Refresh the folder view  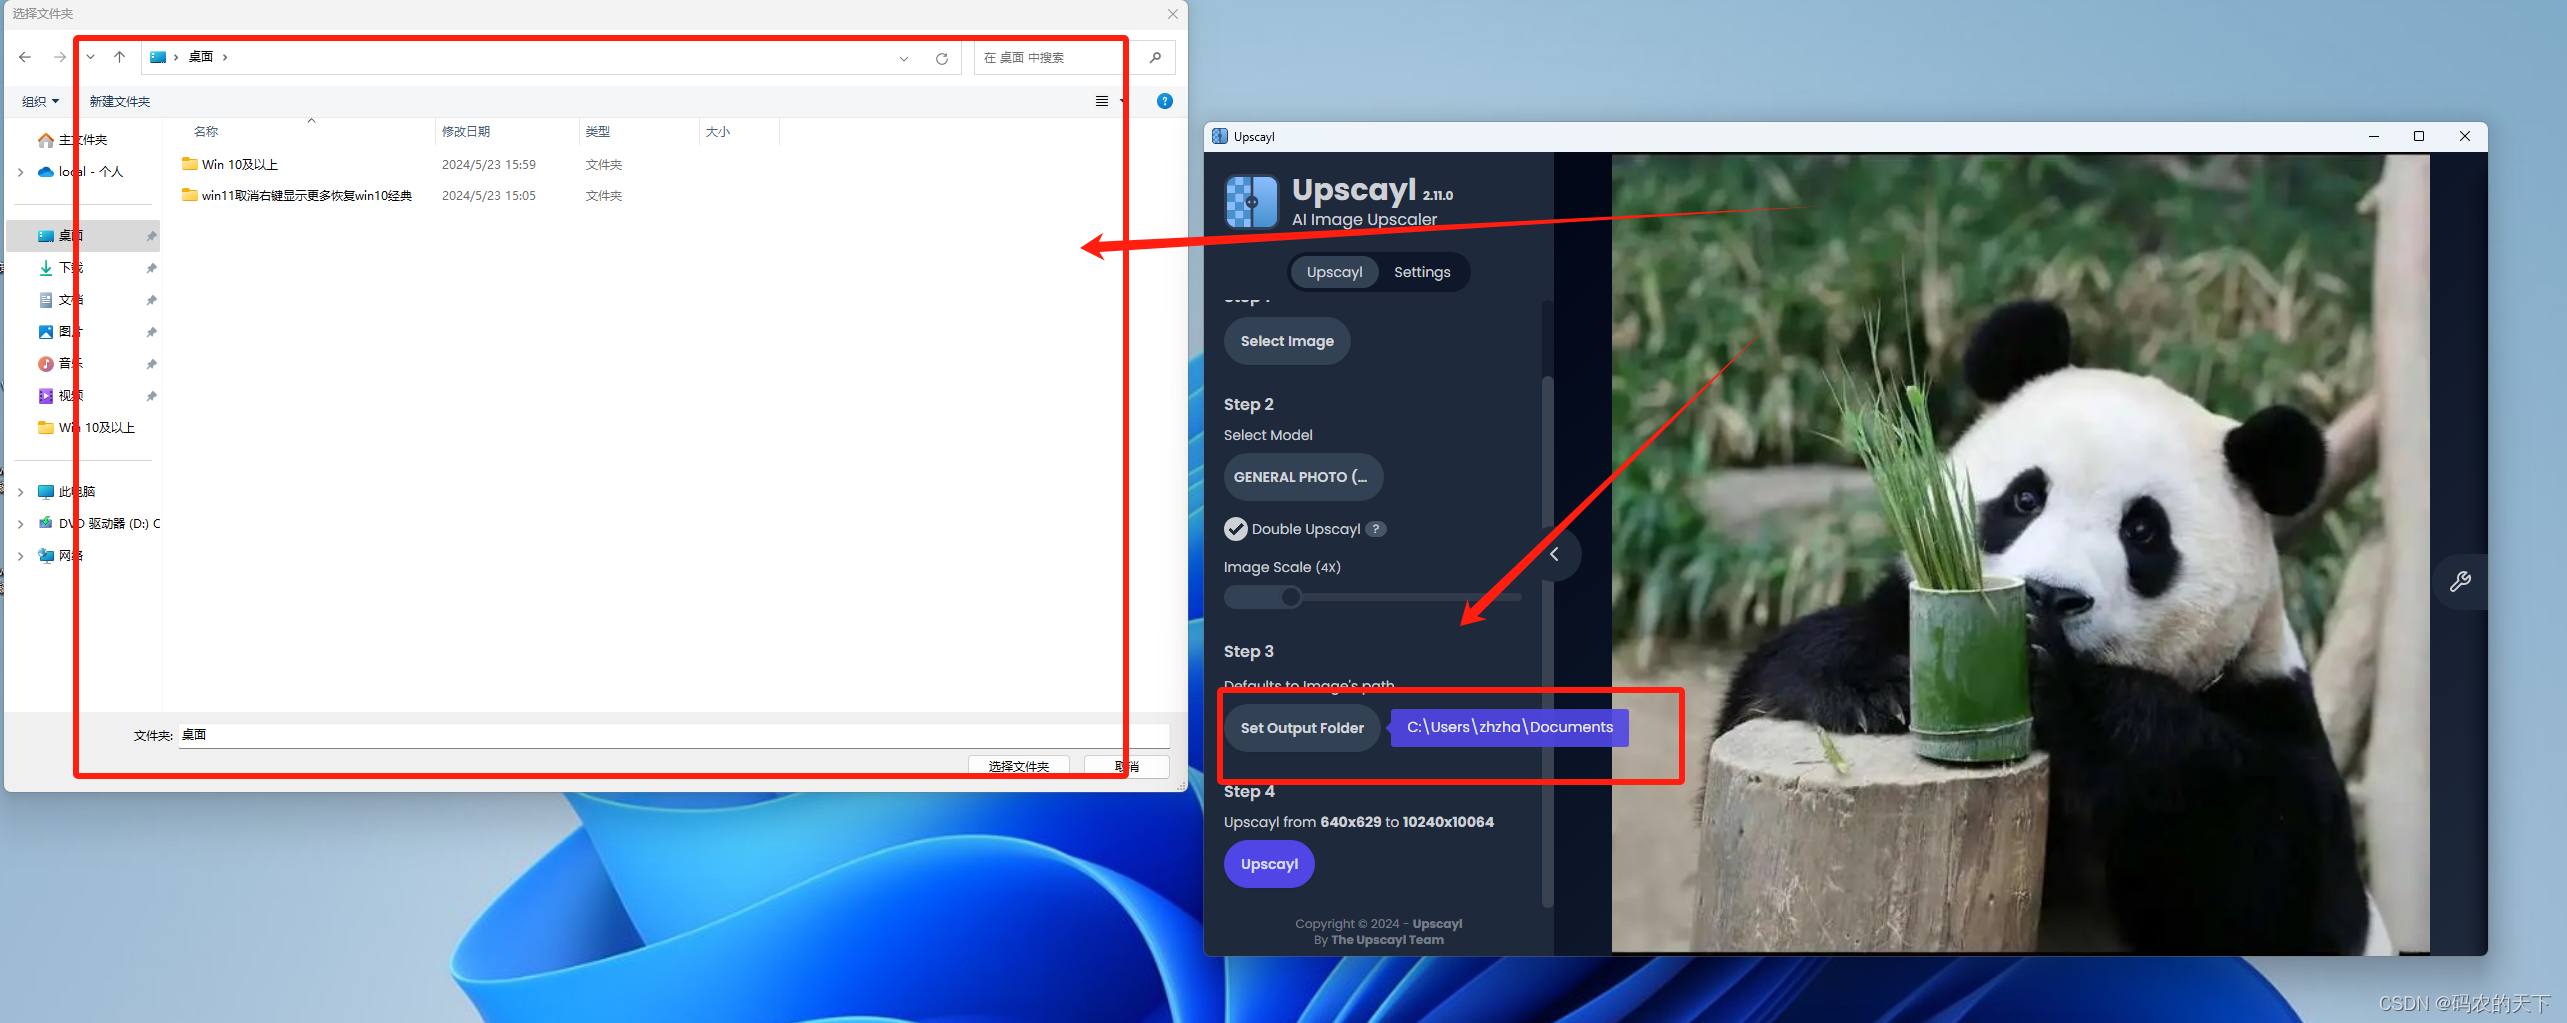[942, 58]
